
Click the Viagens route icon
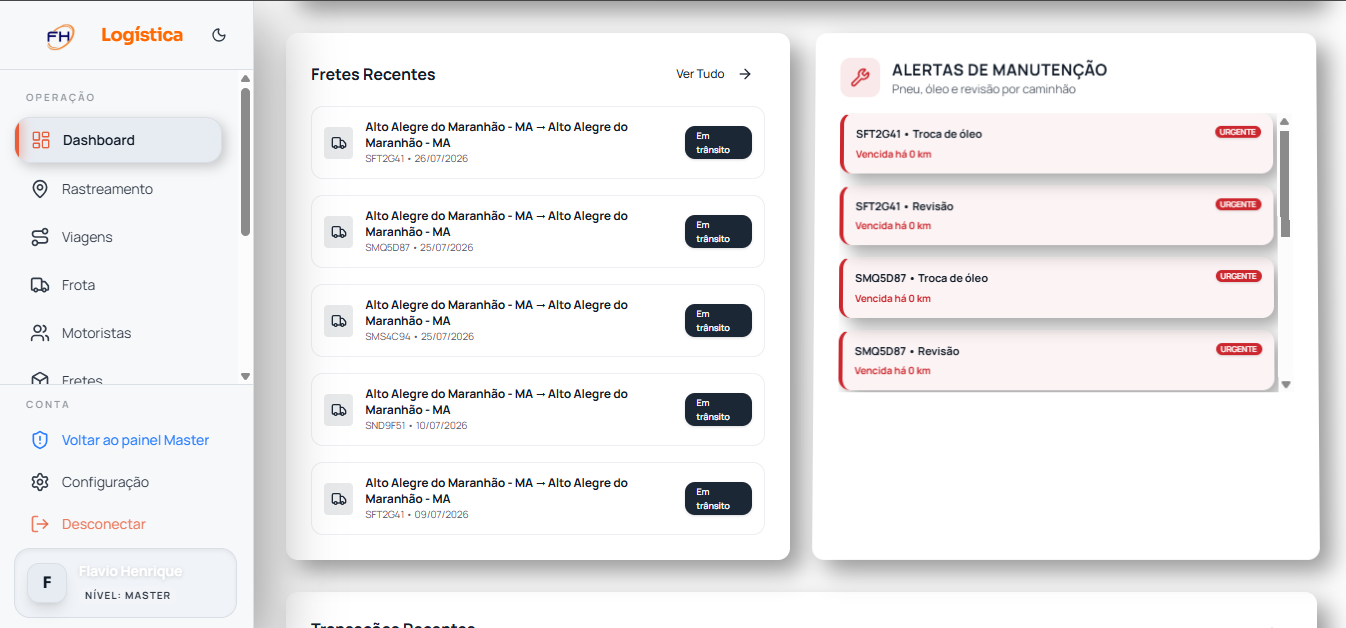click(40, 237)
